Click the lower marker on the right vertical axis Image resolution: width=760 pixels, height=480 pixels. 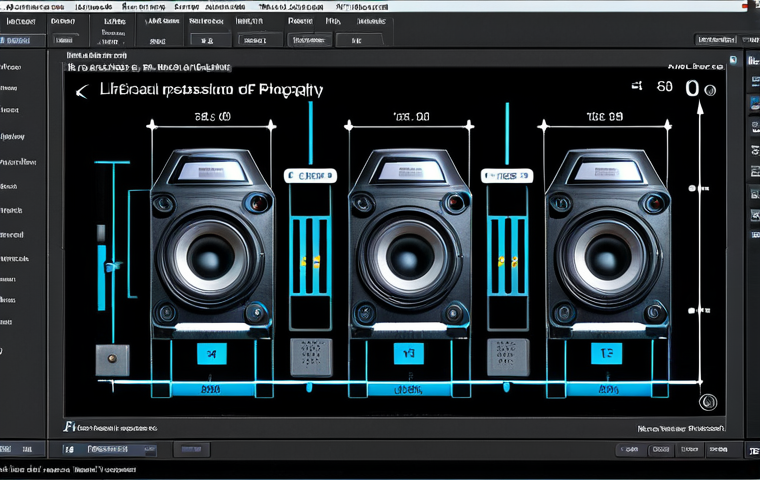click(698, 310)
